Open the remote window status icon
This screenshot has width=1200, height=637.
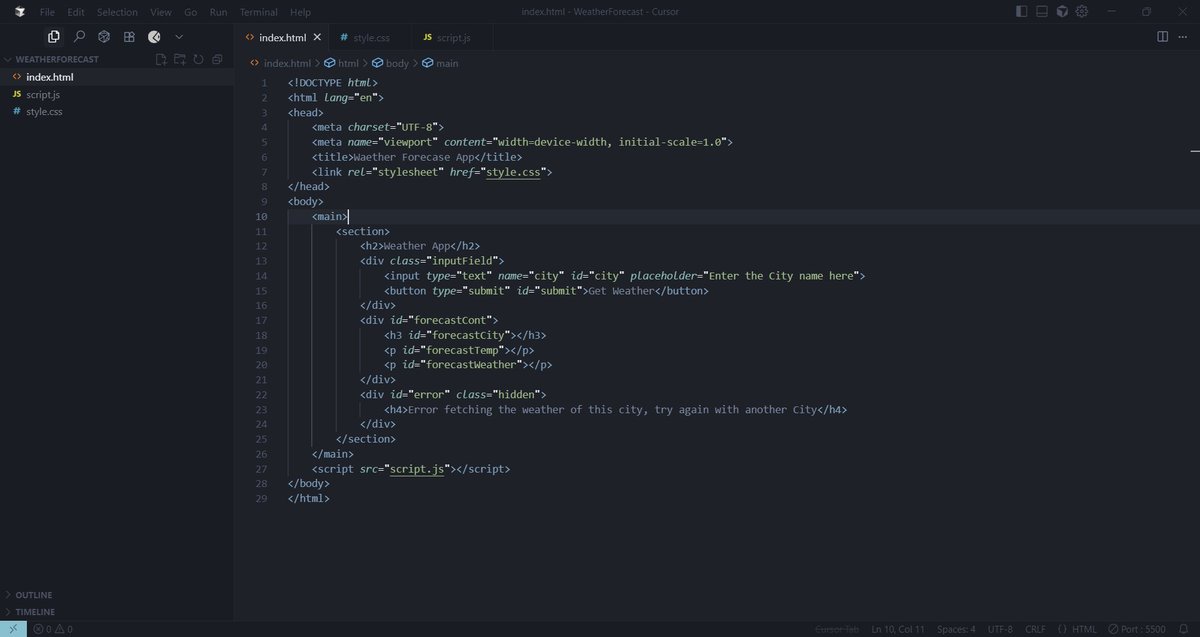[x=13, y=629]
